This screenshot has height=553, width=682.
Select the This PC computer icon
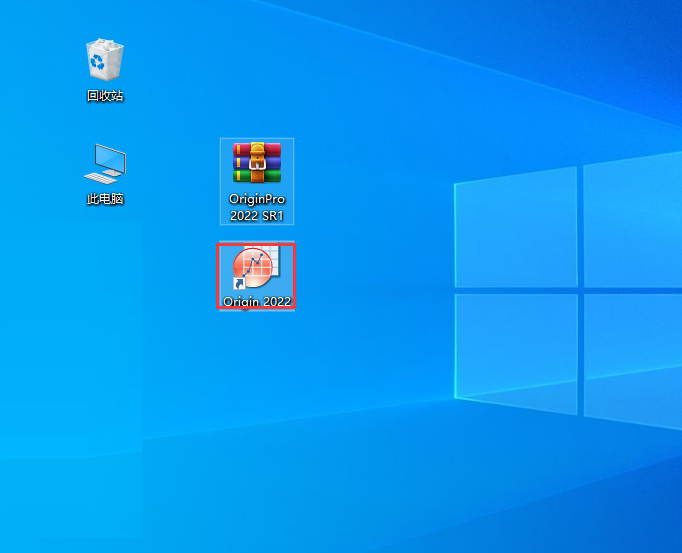(105, 163)
